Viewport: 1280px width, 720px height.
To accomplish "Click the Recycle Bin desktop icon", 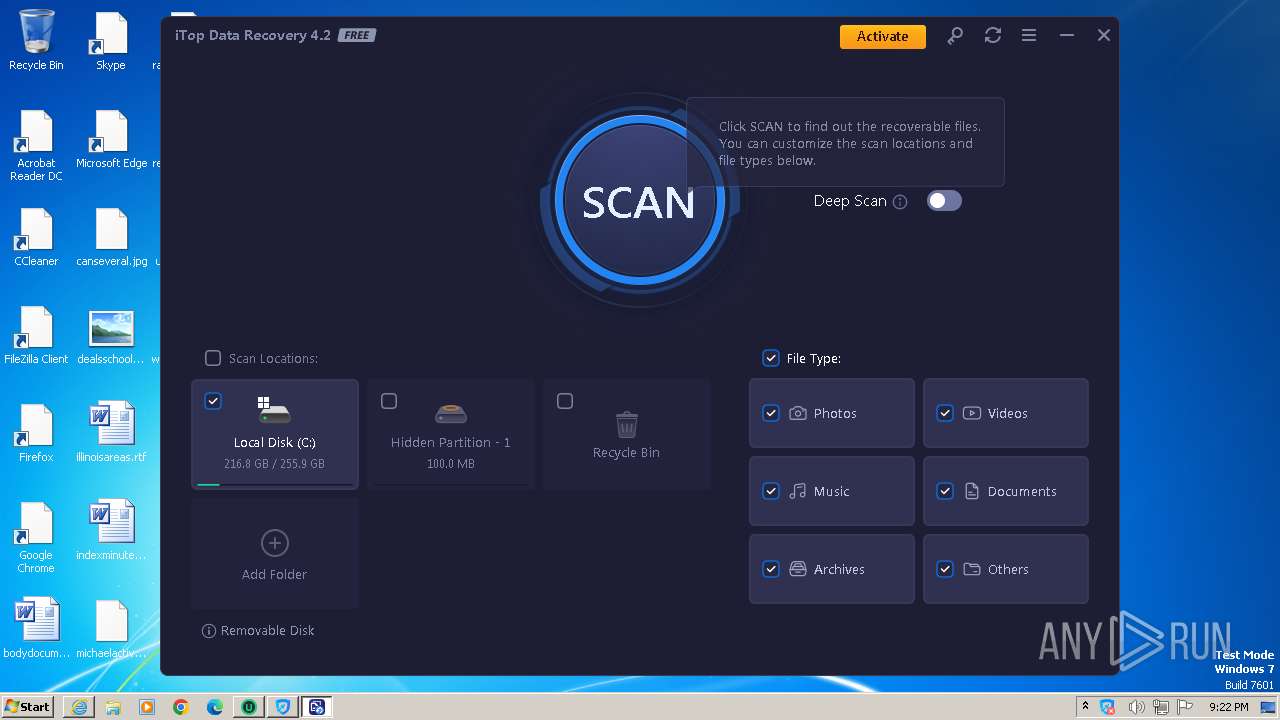I will (36, 40).
